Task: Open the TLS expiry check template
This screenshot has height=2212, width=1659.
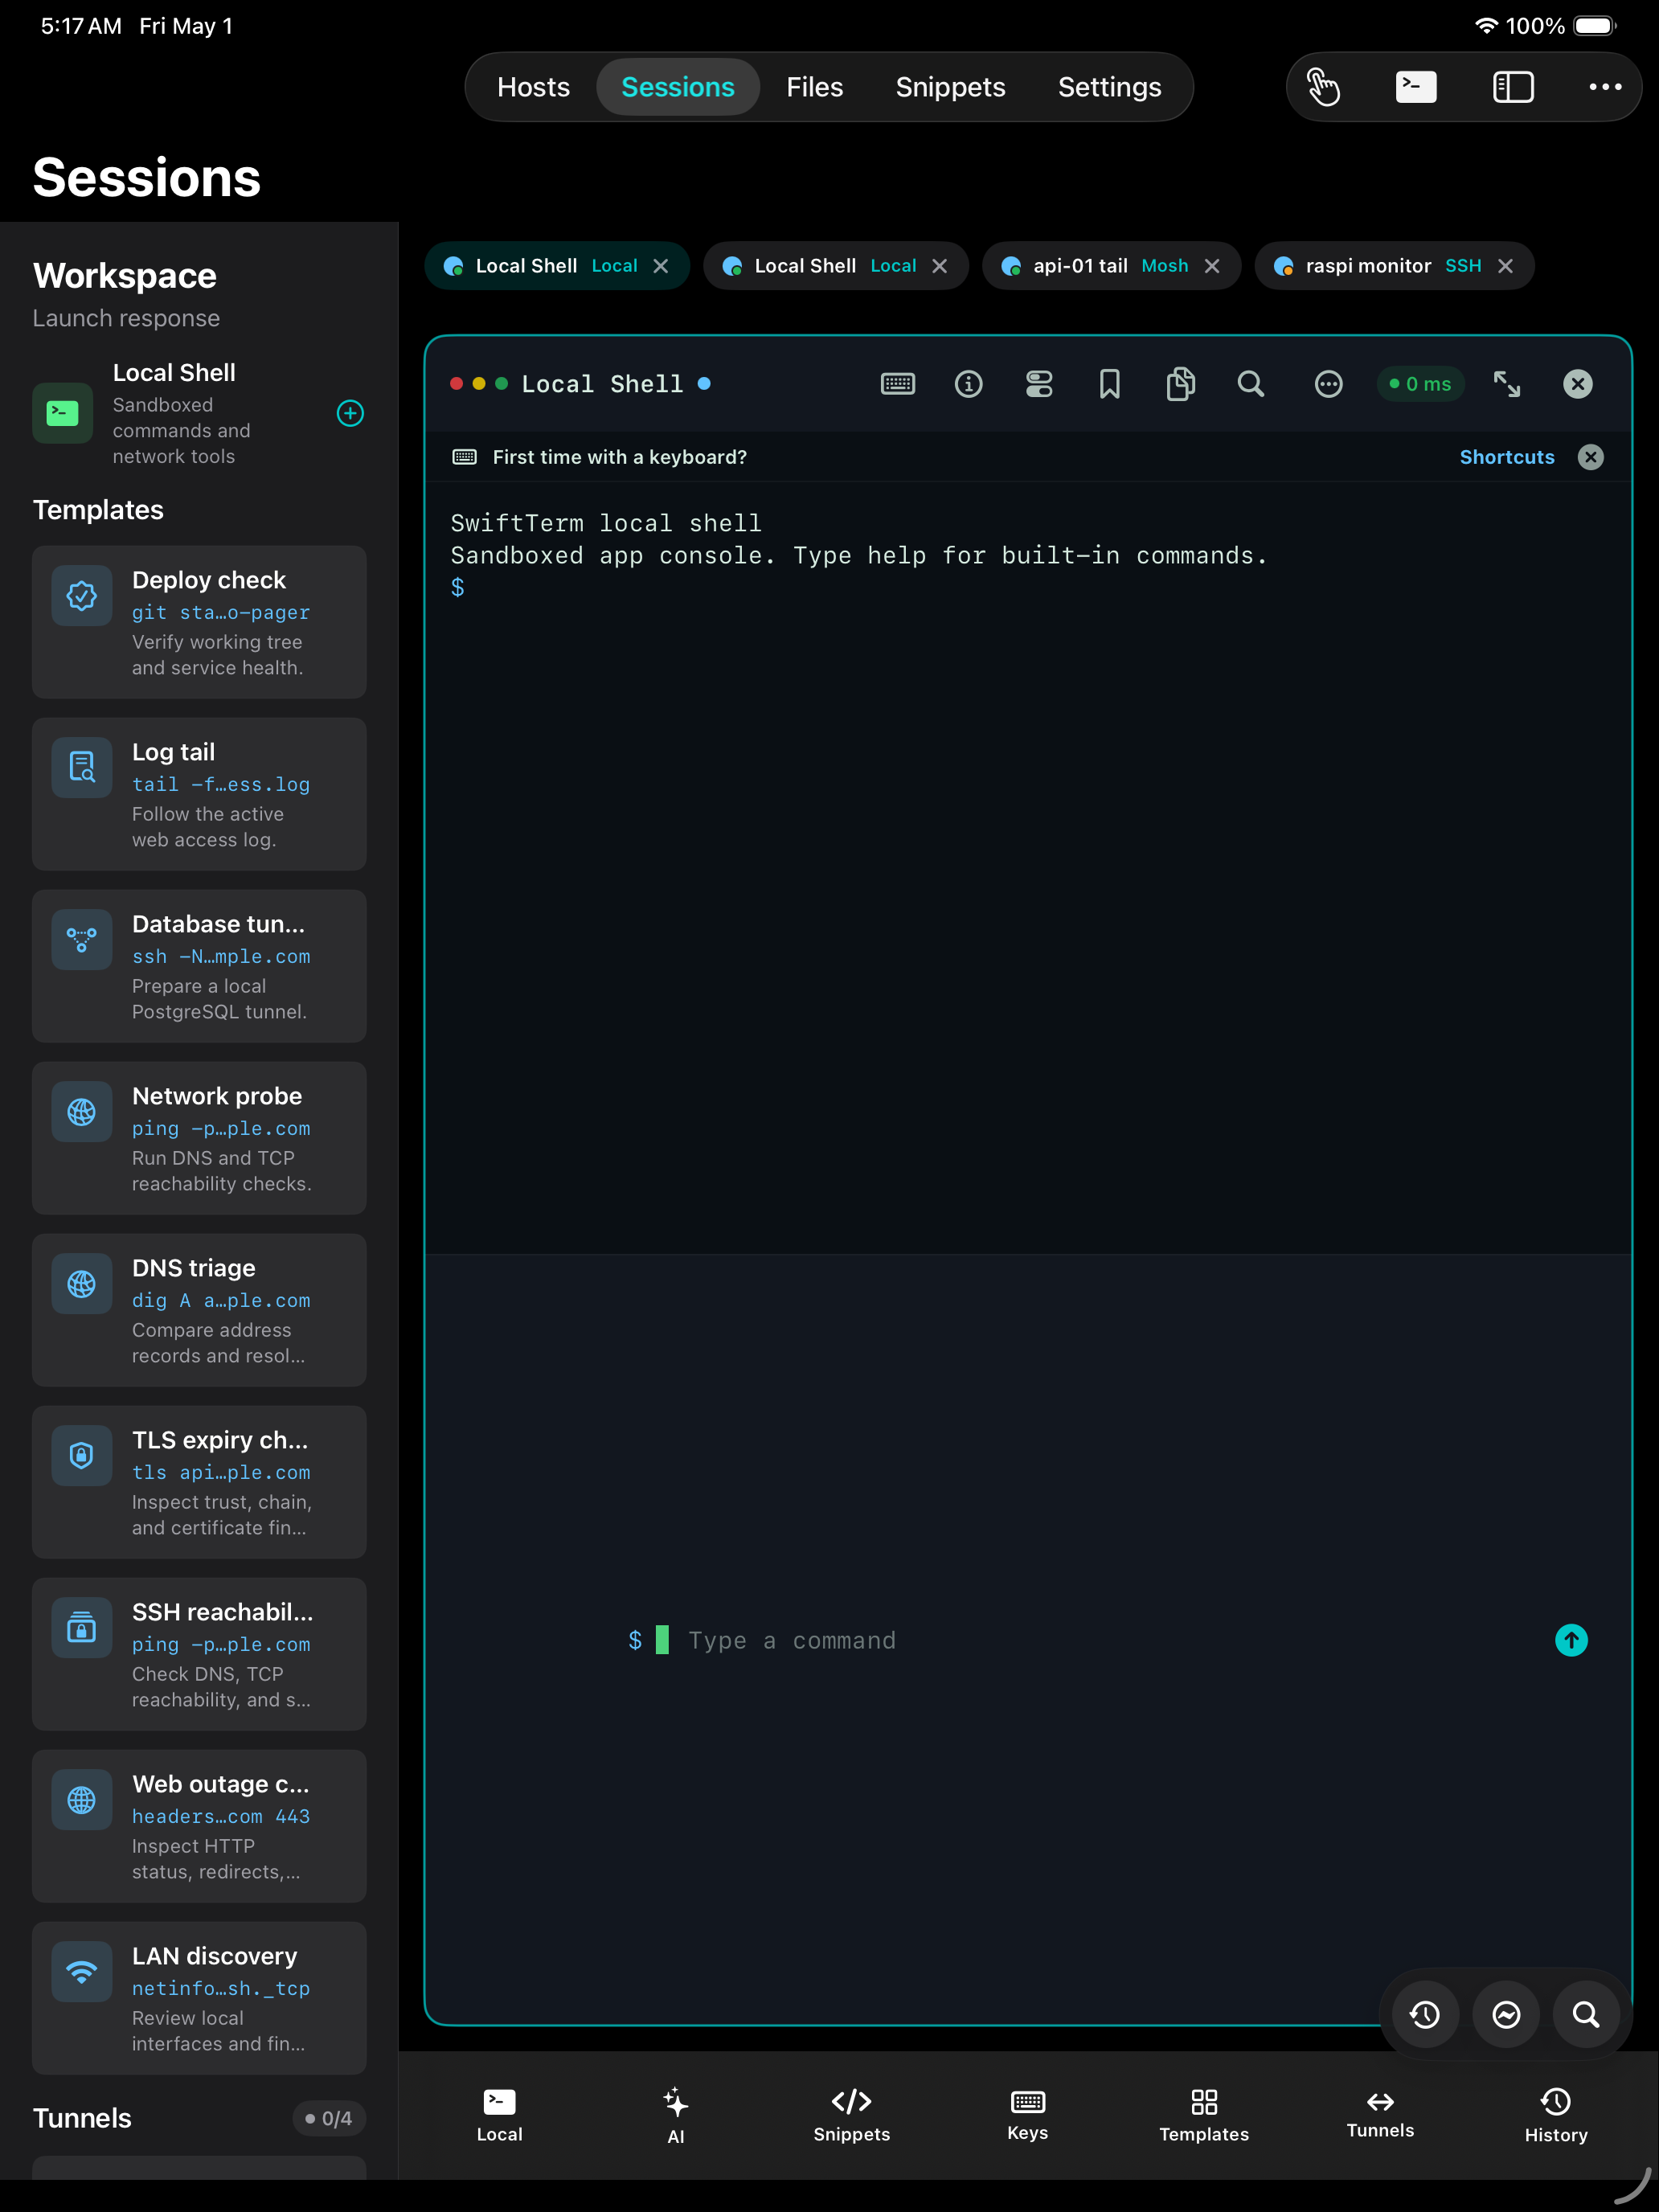Action: [x=199, y=1482]
